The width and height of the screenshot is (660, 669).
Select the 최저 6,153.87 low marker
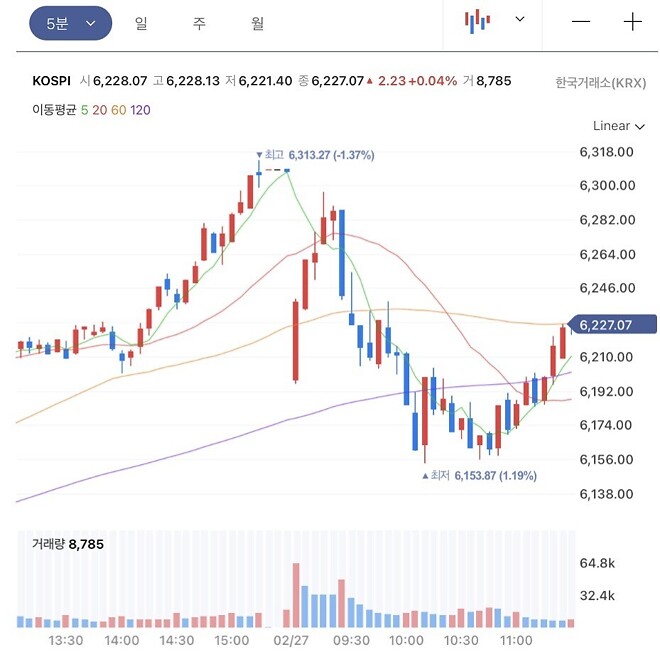click(x=479, y=475)
